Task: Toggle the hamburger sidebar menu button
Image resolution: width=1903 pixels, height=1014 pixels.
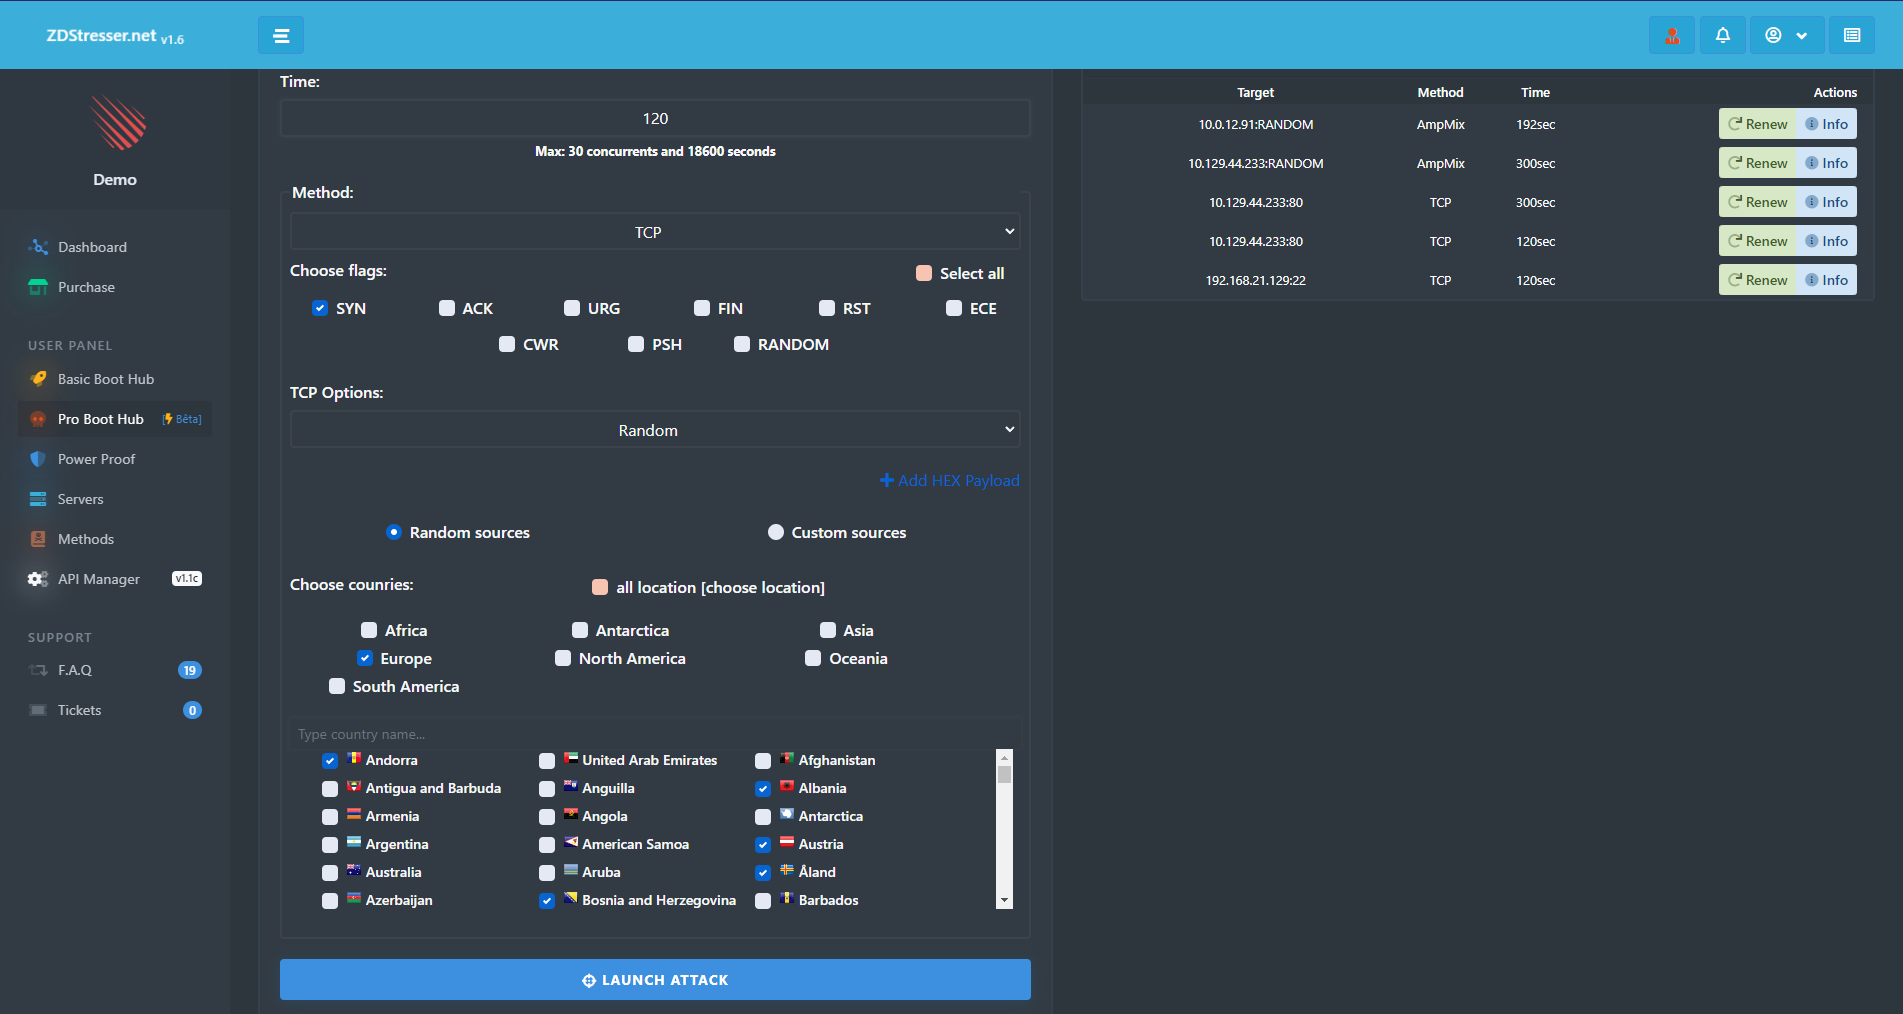Action: point(281,36)
